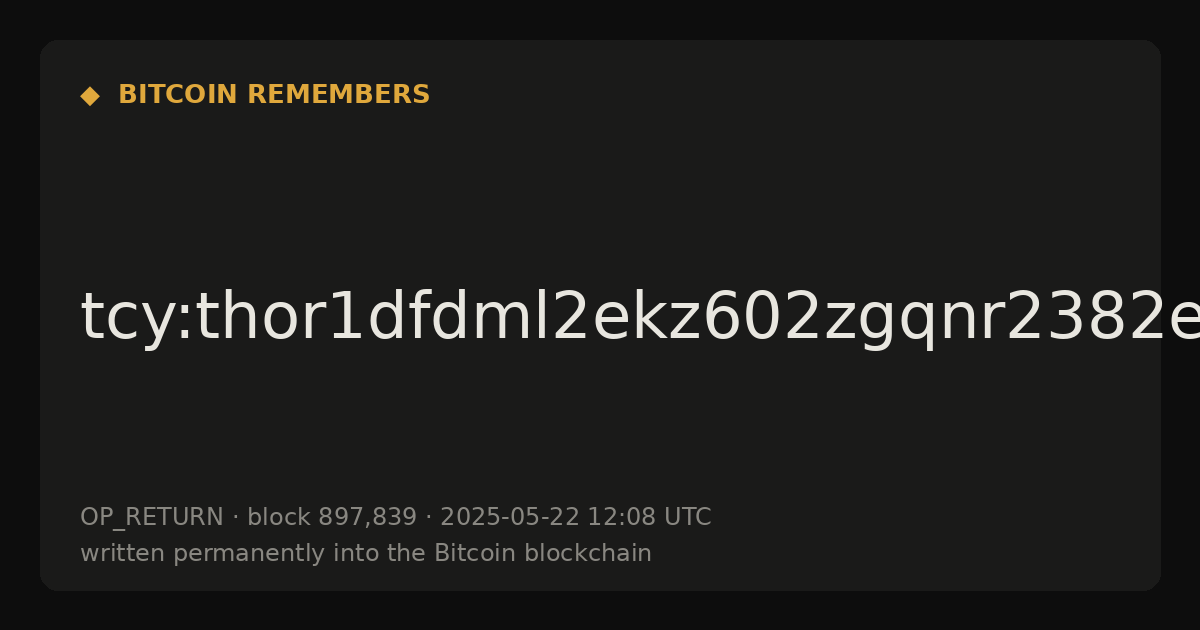Click the OP_RETURN label
This screenshot has width=1200, height=630.
[152, 517]
